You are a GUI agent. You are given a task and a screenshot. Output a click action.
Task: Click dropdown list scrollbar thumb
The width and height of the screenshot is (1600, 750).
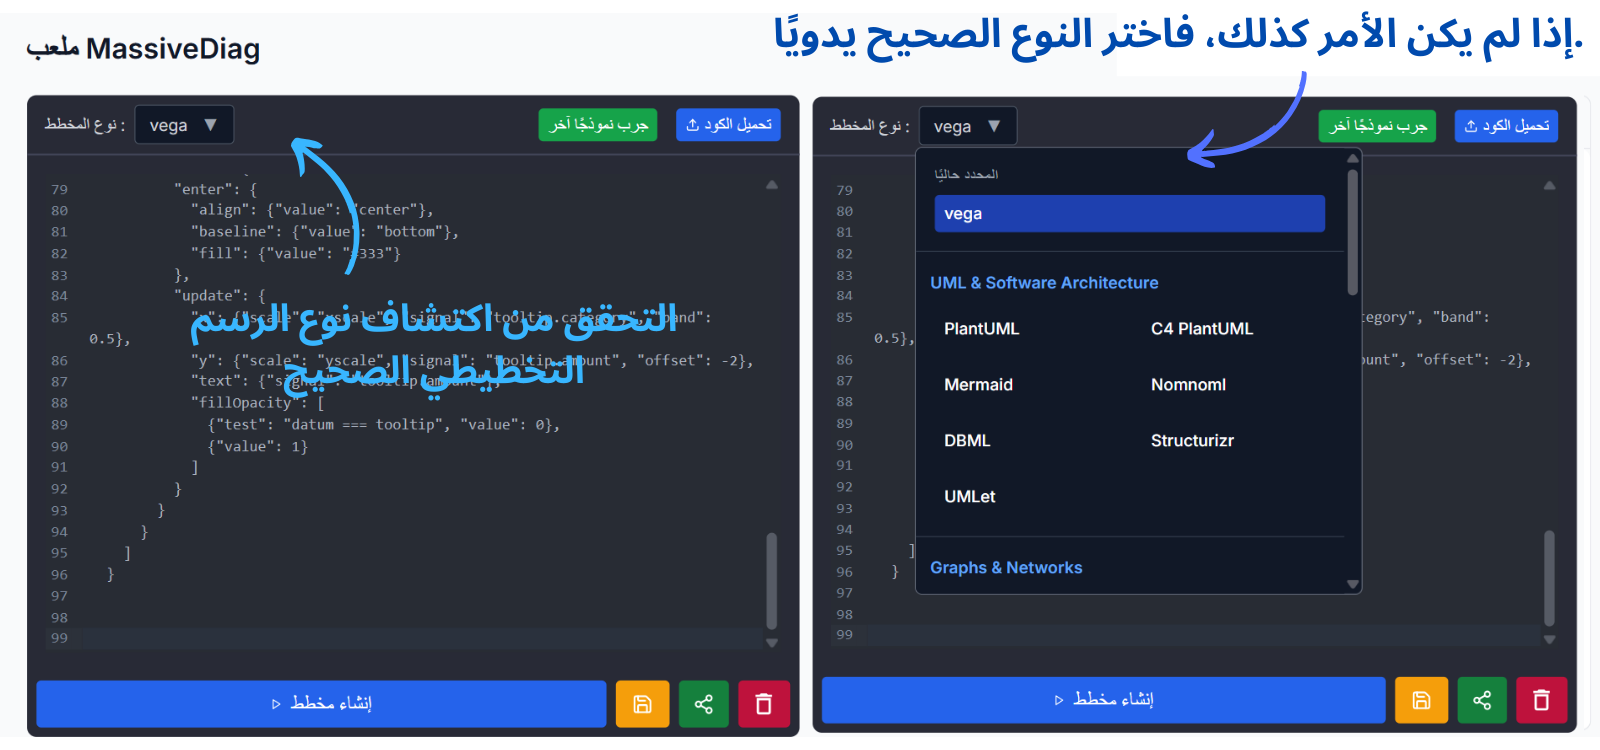coord(1352,232)
